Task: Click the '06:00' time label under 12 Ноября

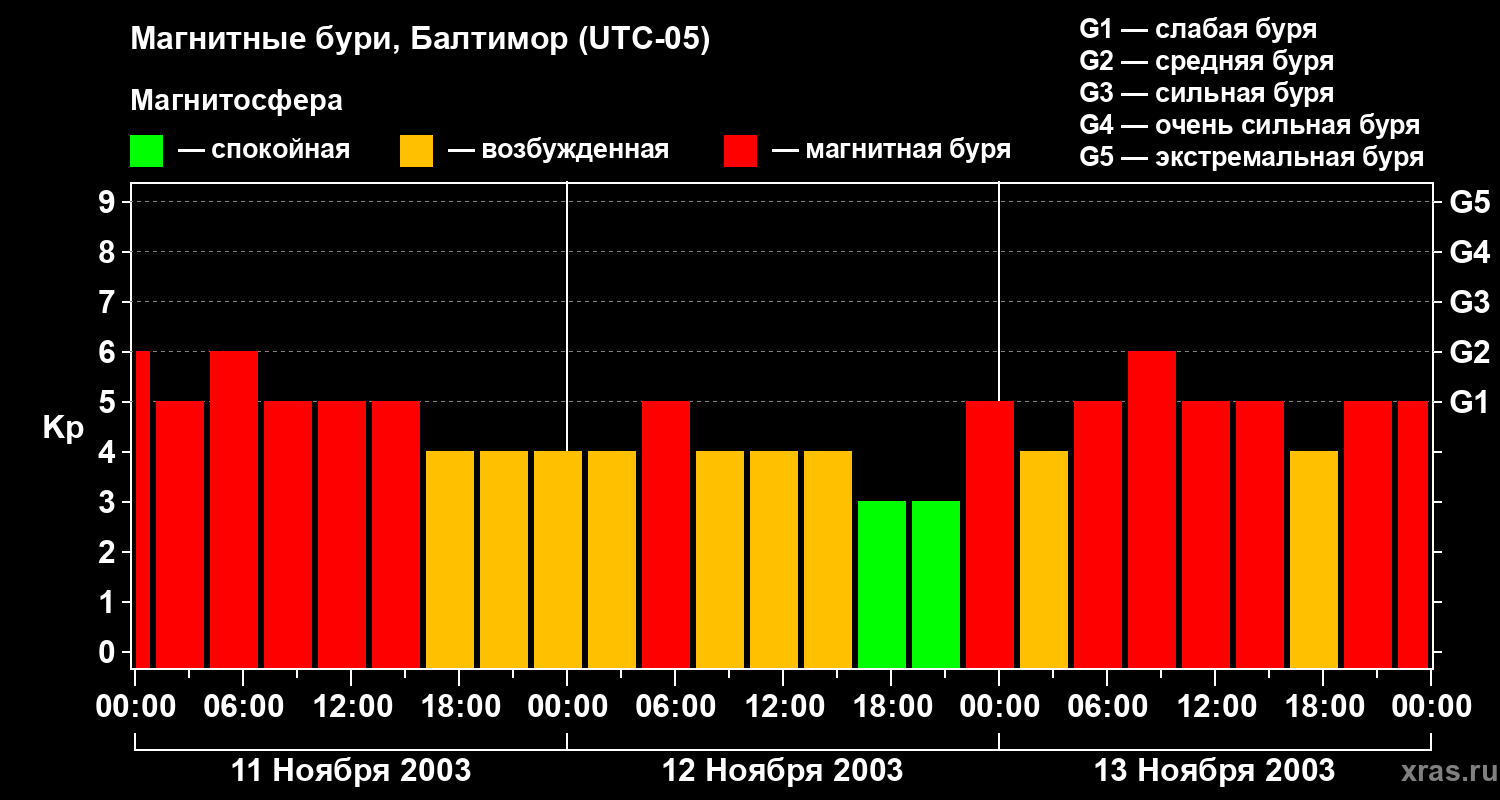Action: pyautogui.click(x=675, y=707)
